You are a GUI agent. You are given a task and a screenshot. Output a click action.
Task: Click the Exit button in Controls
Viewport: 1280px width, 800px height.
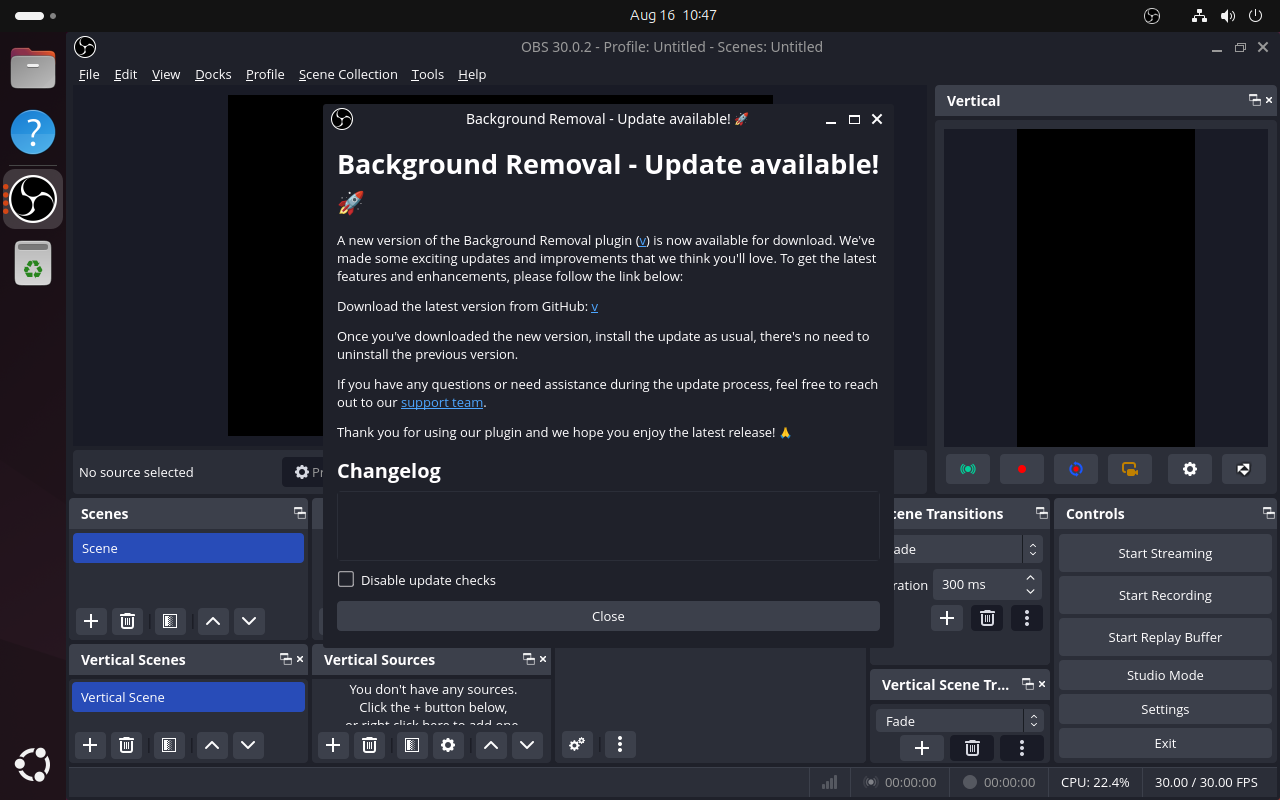point(1165,743)
